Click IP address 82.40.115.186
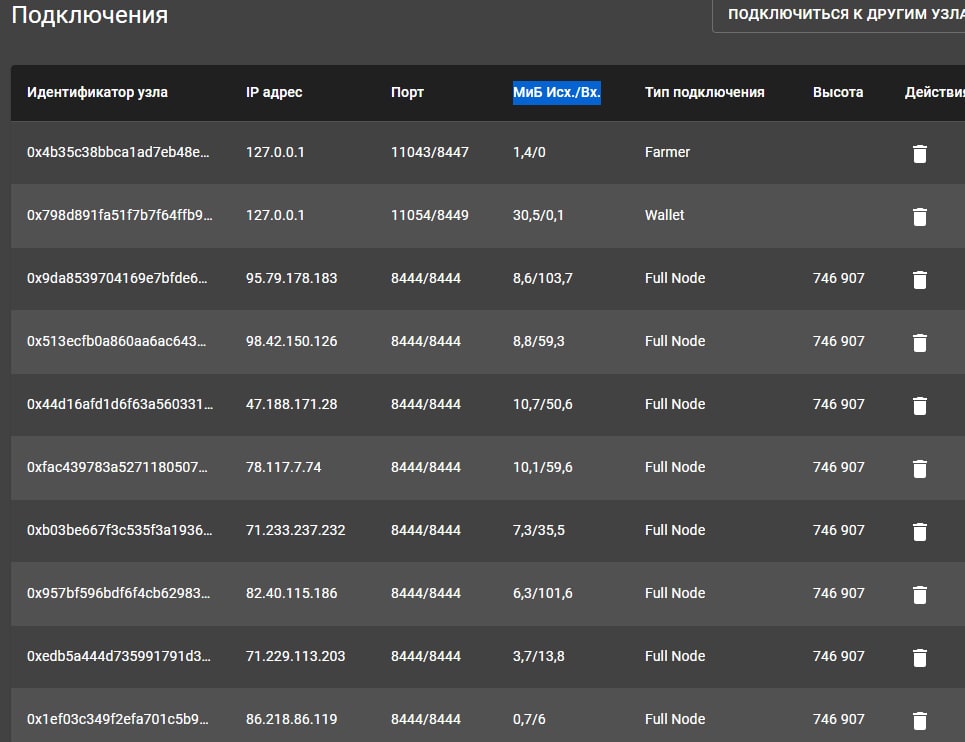 (292, 593)
